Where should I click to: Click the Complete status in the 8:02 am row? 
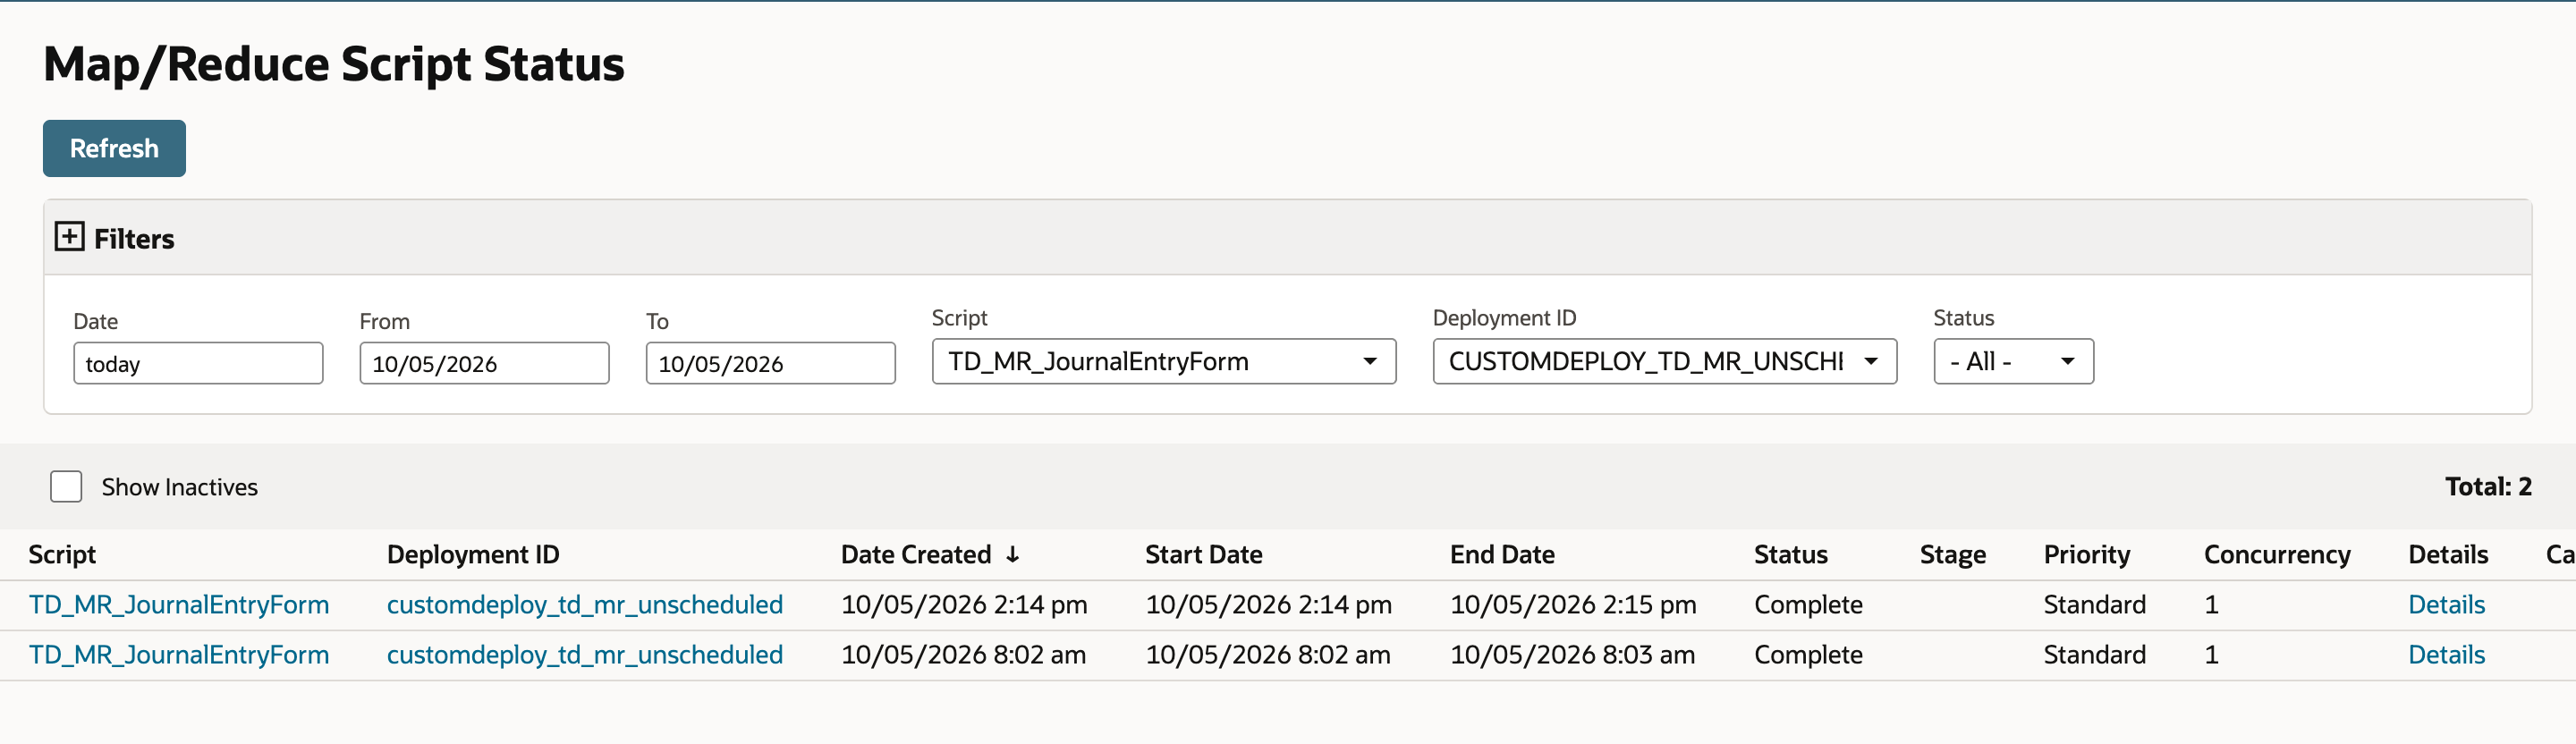[1808, 655]
